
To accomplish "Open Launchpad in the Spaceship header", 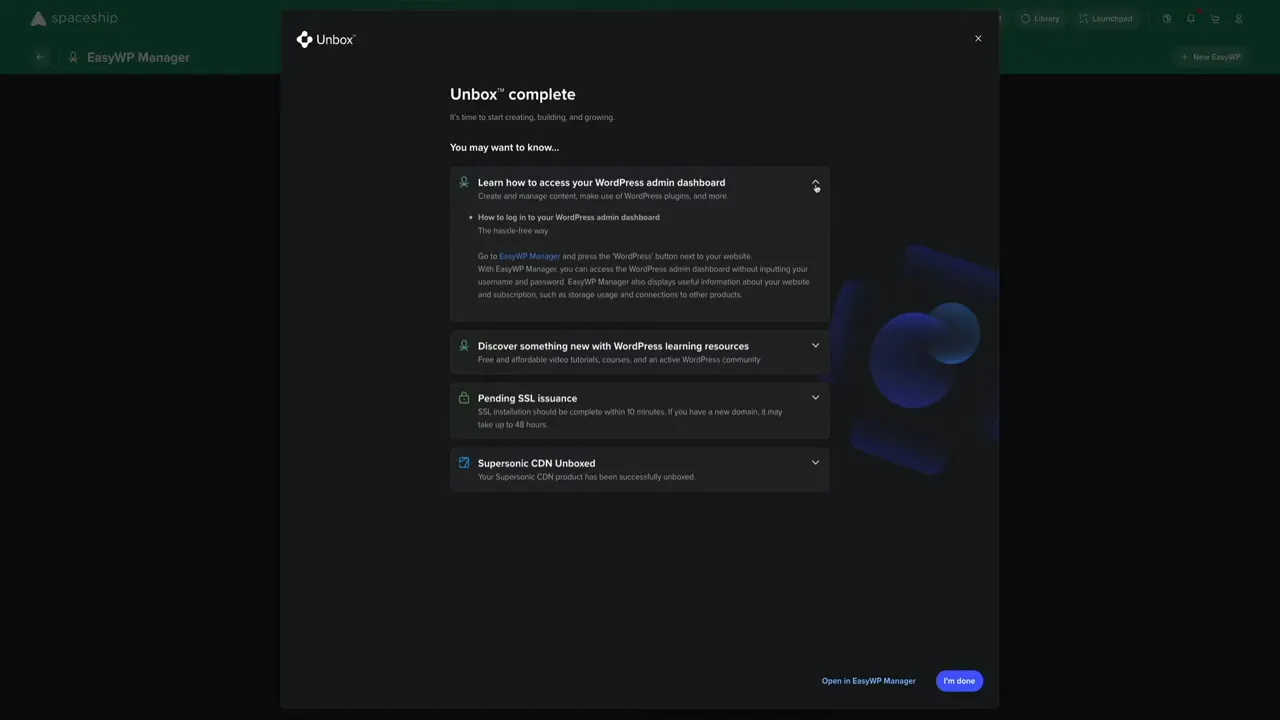I will (1105, 19).
